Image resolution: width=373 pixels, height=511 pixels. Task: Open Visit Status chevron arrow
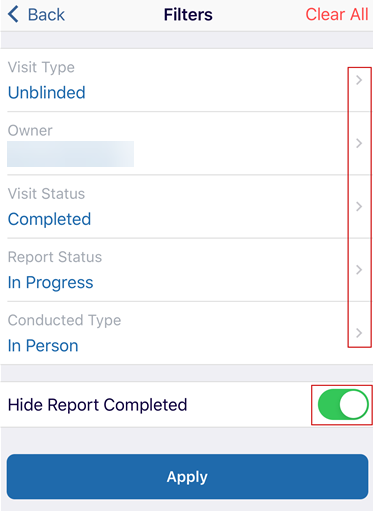pyautogui.click(x=359, y=206)
